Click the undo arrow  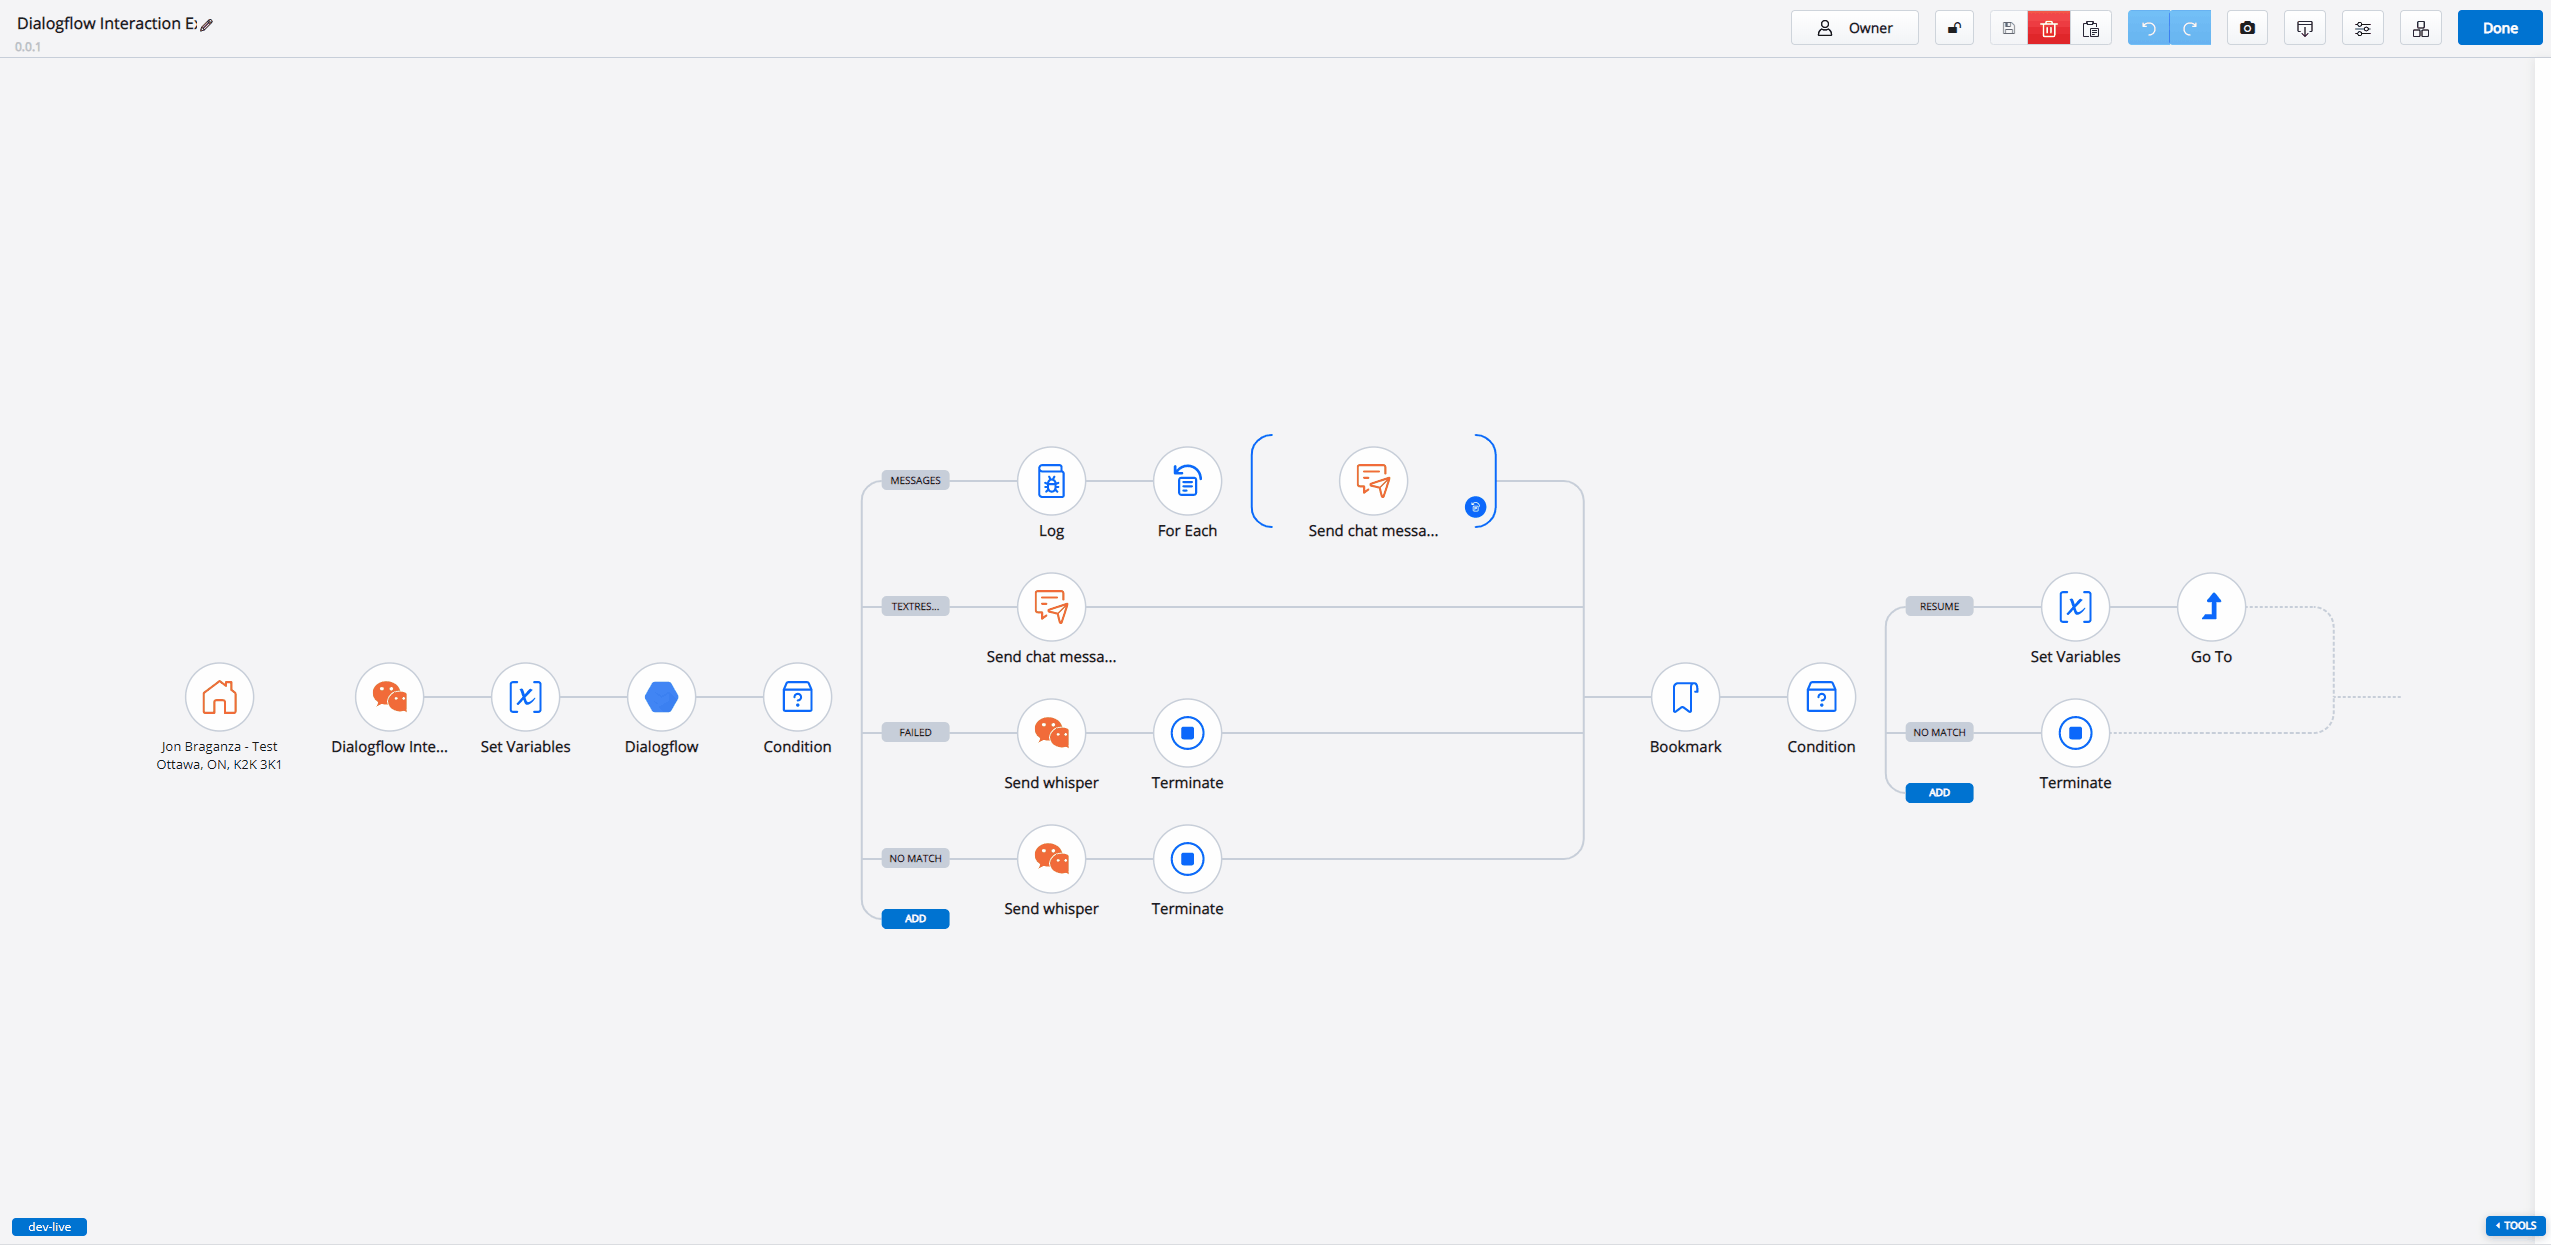pos(2148,28)
